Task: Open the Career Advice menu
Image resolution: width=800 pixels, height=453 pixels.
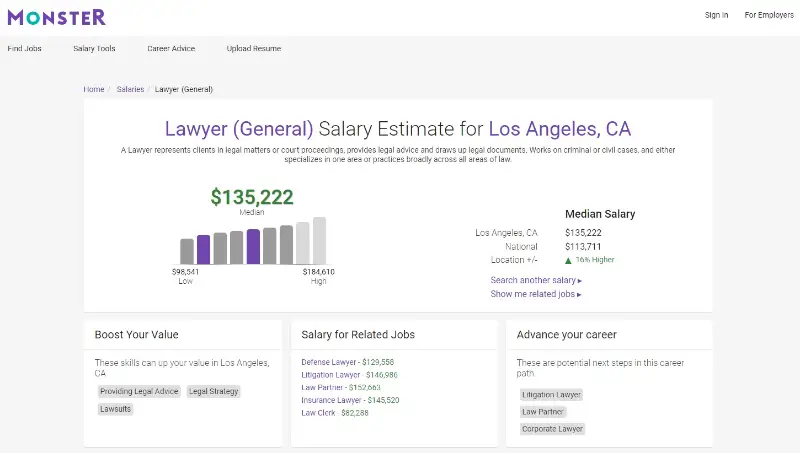Action: point(171,48)
